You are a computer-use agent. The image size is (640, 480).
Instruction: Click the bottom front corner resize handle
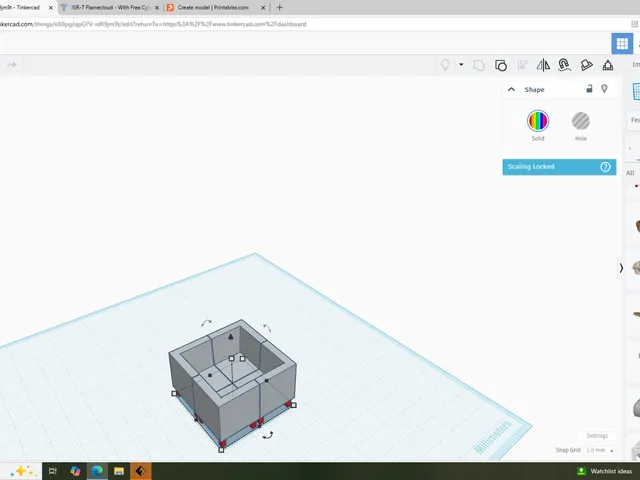[x=221, y=450]
